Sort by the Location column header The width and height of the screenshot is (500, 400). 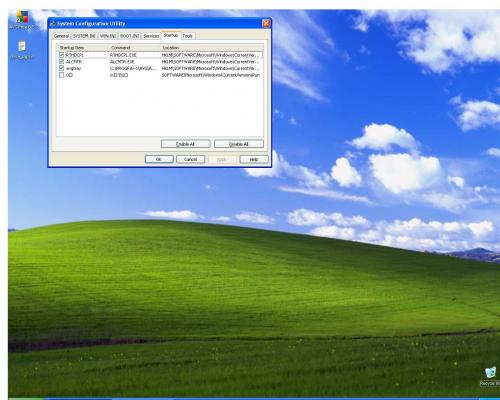pos(212,48)
